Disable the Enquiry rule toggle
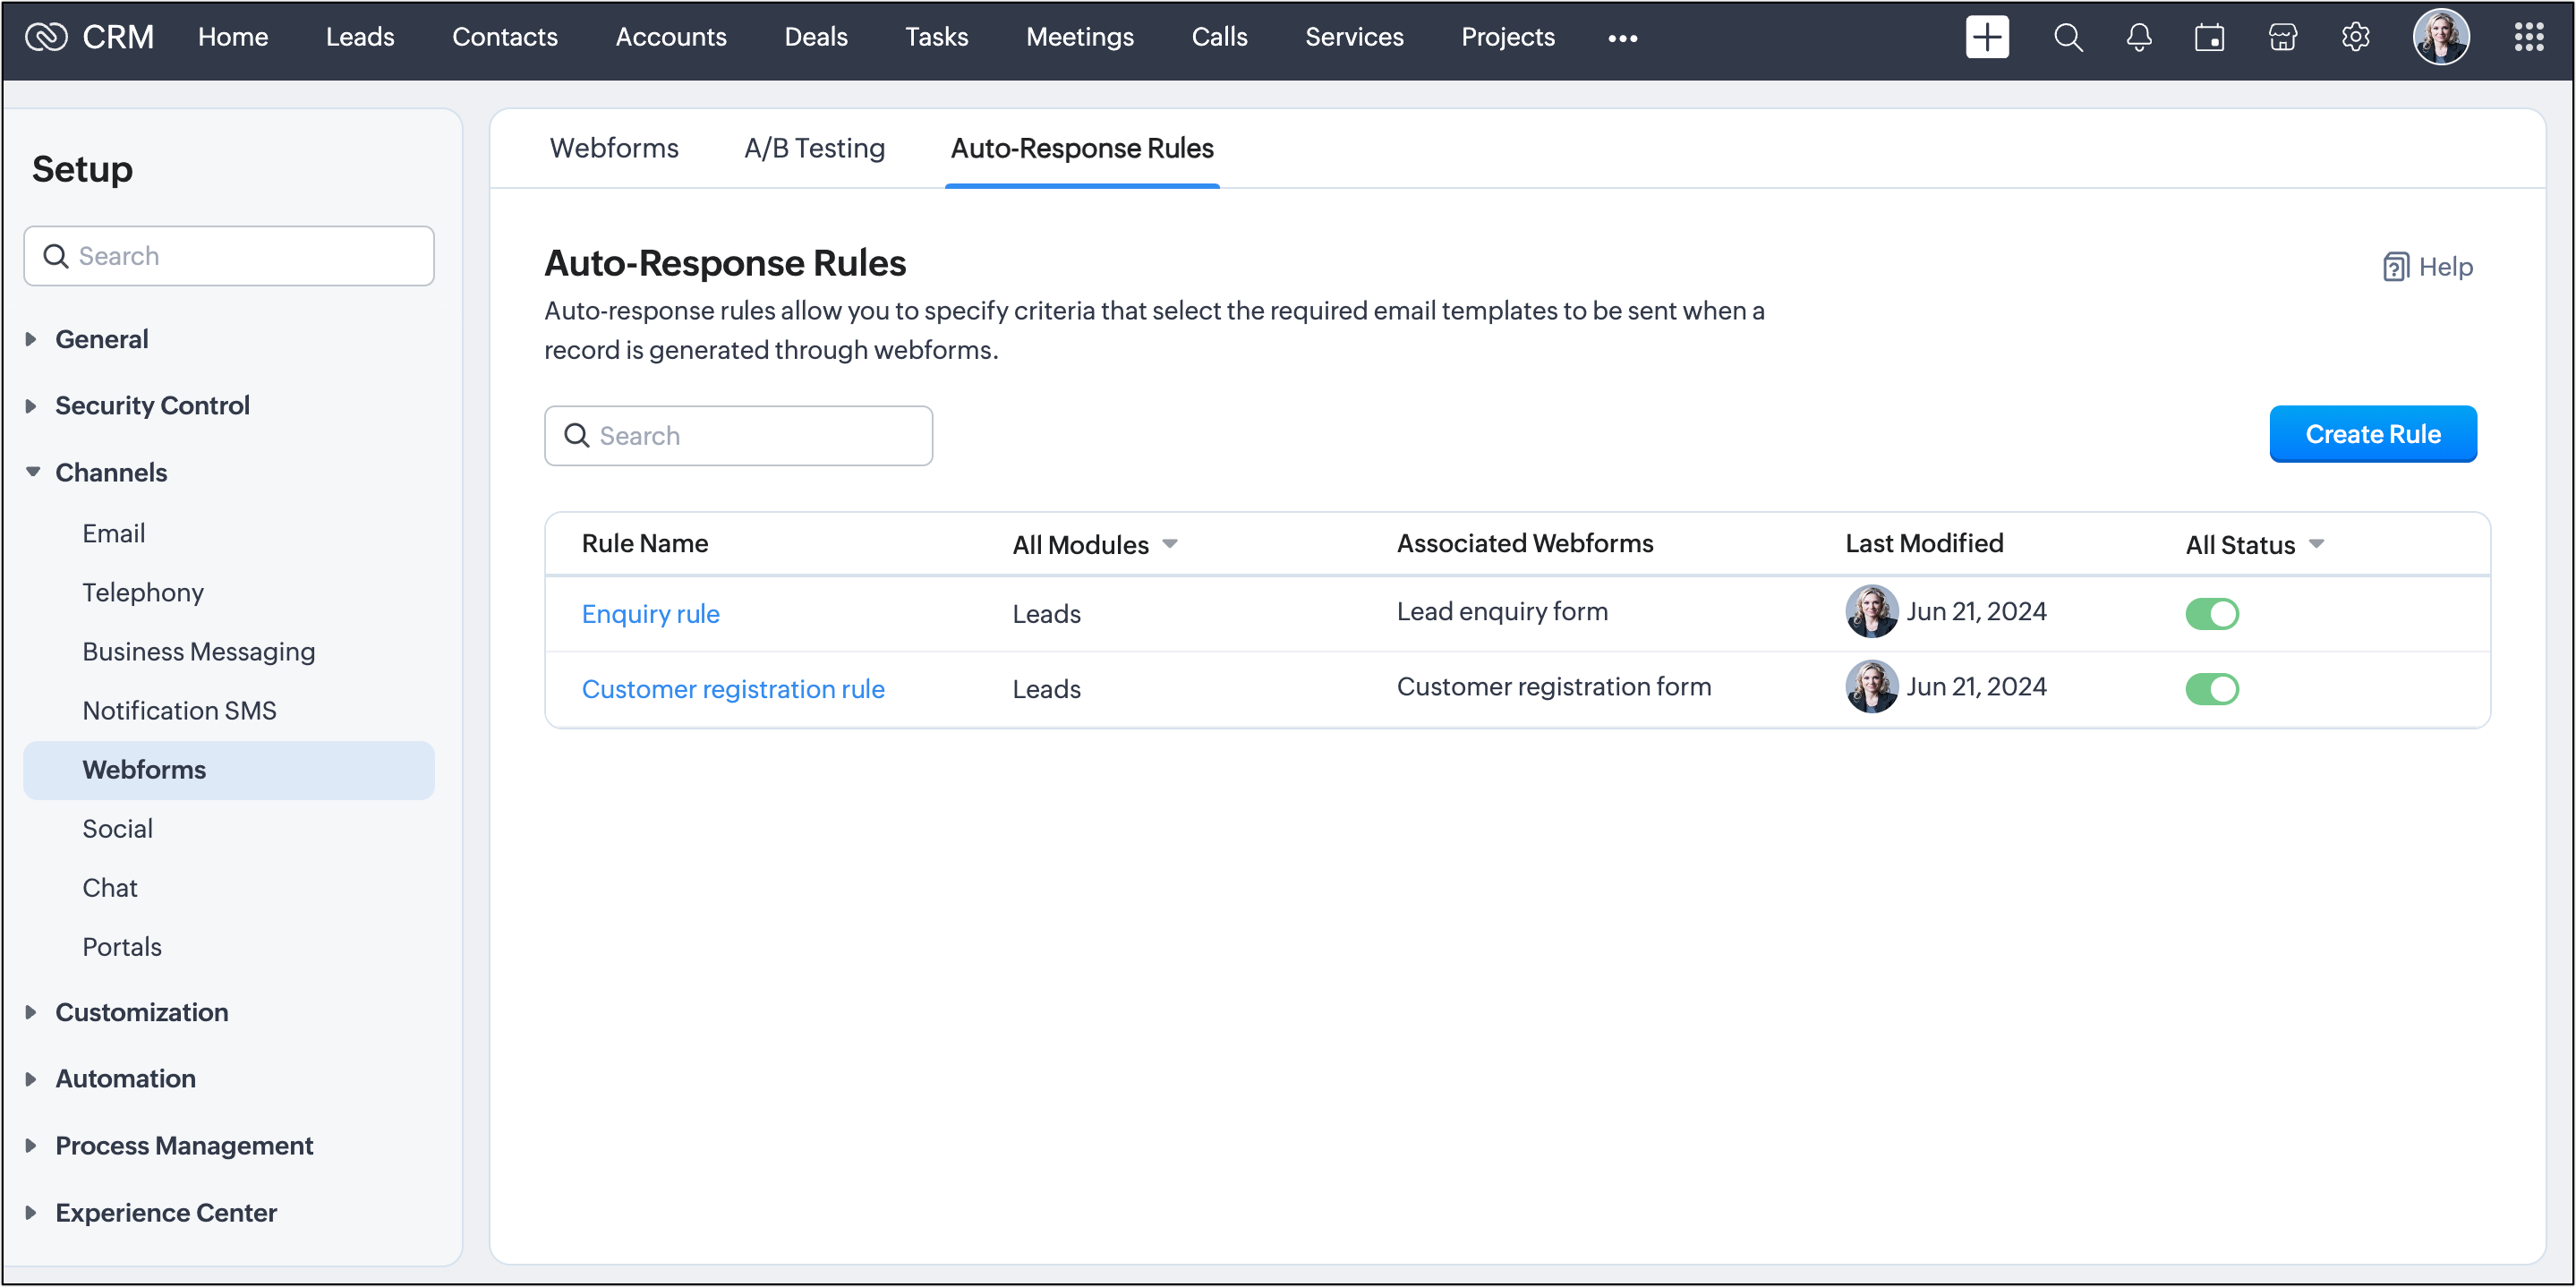This screenshot has height=1287, width=2576. tap(2211, 613)
